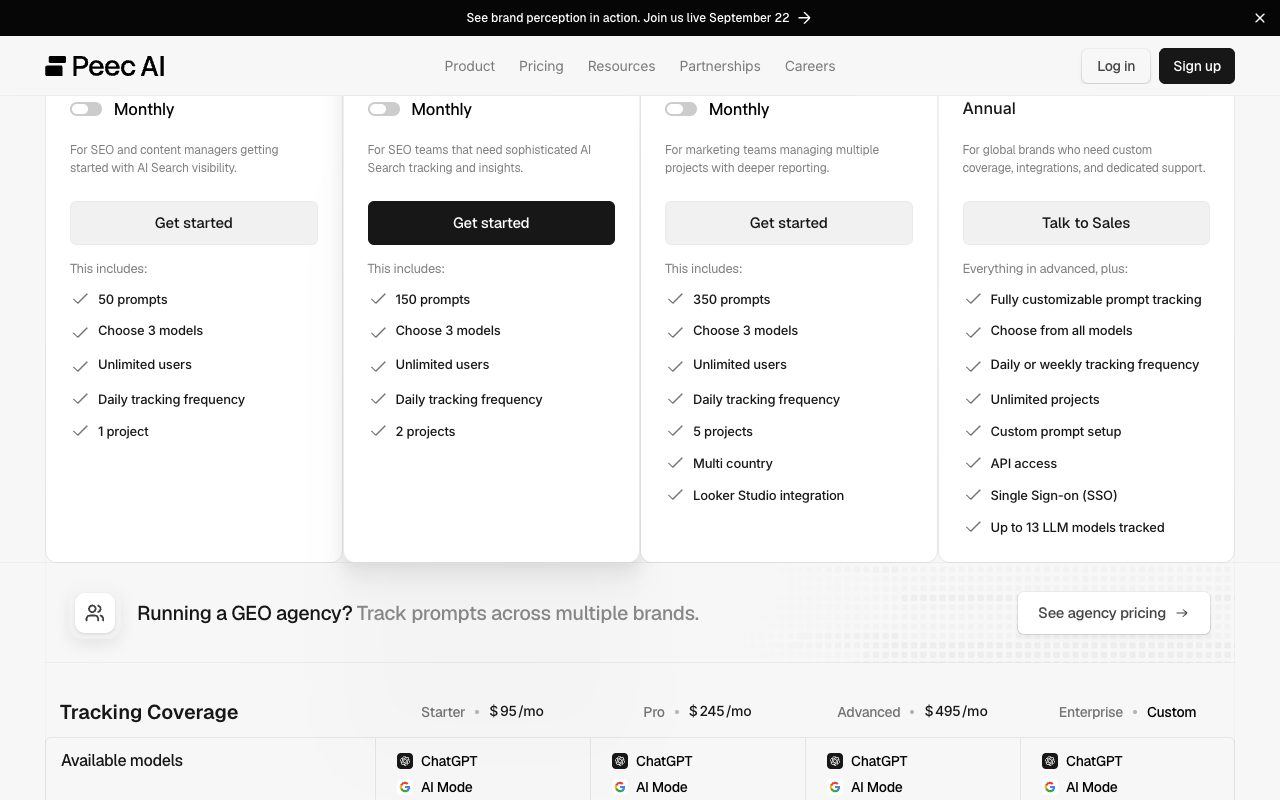Viewport: 1280px width, 800px height.
Task: Toggle the Monthly switch on the 150-prompts plan
Action: 384,109
